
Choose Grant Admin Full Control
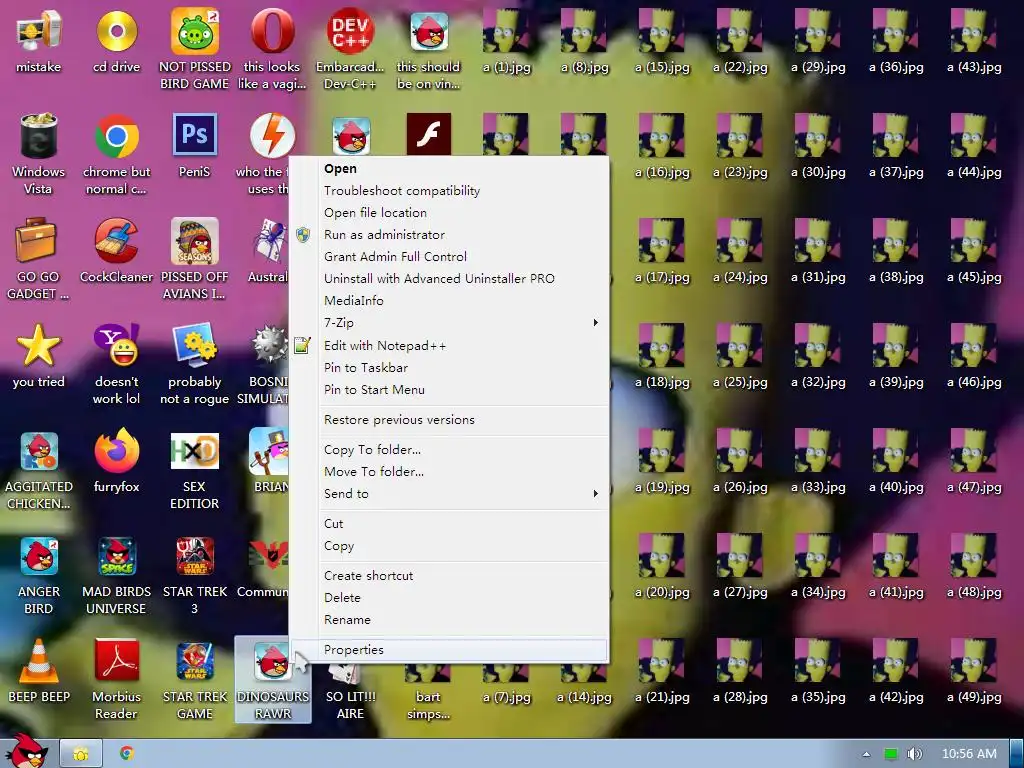449,257
